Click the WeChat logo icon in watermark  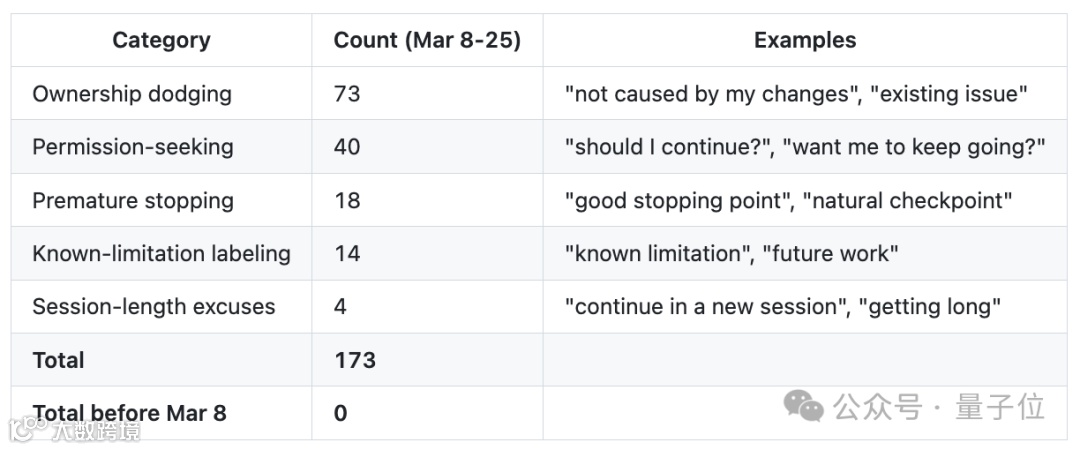(x=803, y=405)
